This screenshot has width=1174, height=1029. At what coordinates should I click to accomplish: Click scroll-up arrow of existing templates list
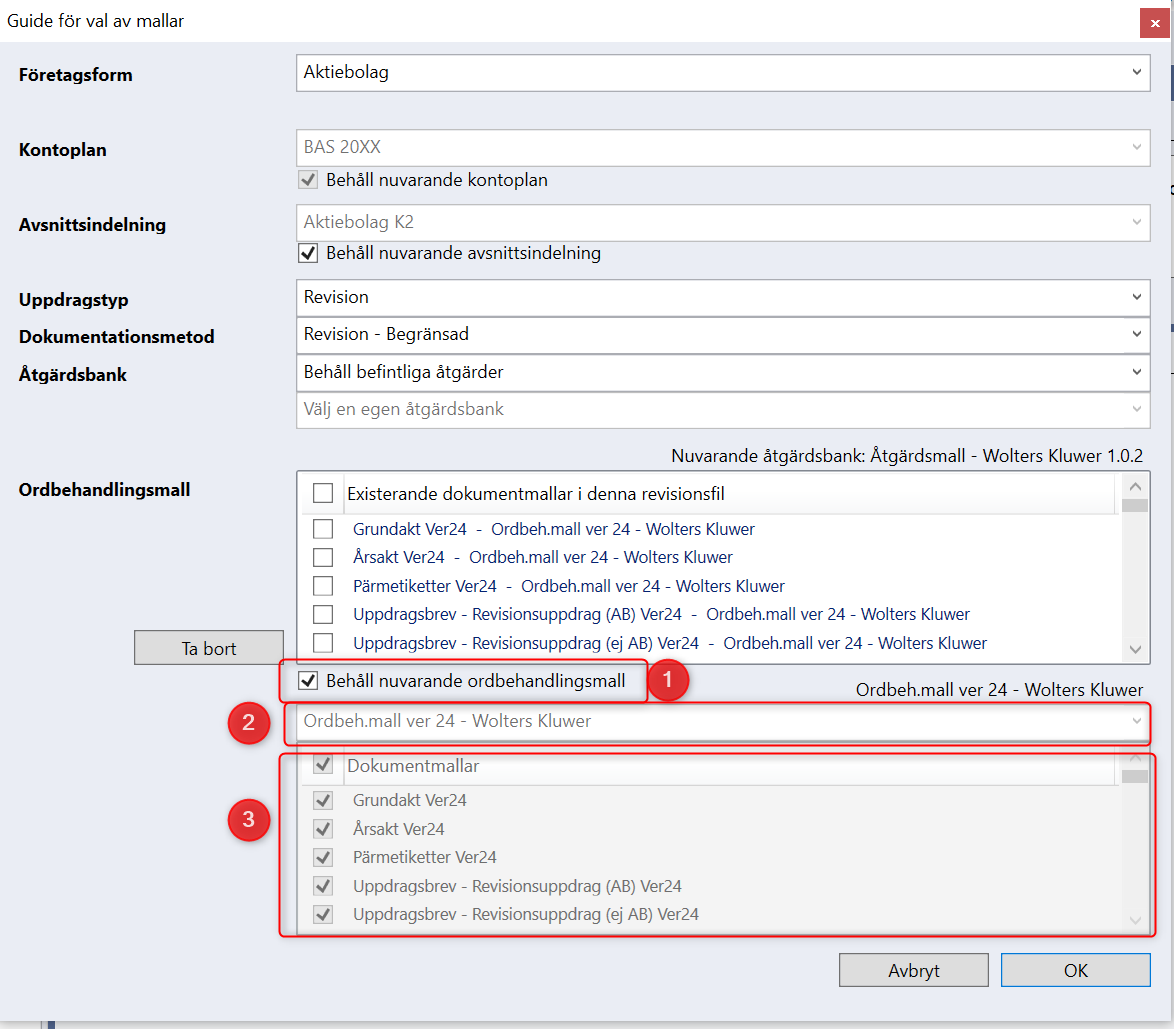tap(1135, 487)
